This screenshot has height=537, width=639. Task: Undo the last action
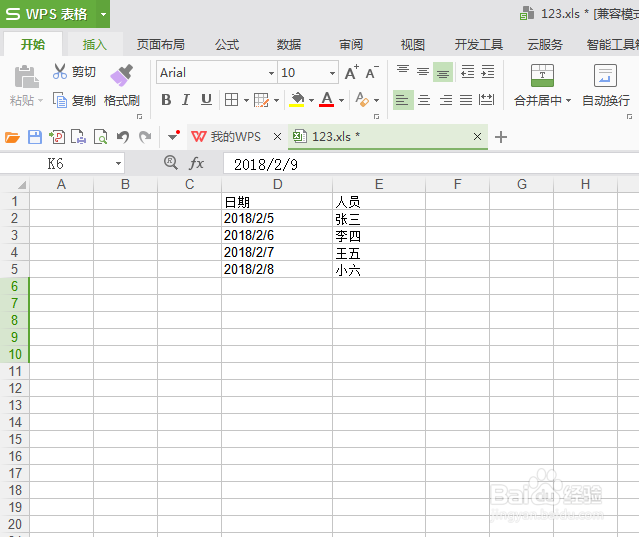click(123, 137)
